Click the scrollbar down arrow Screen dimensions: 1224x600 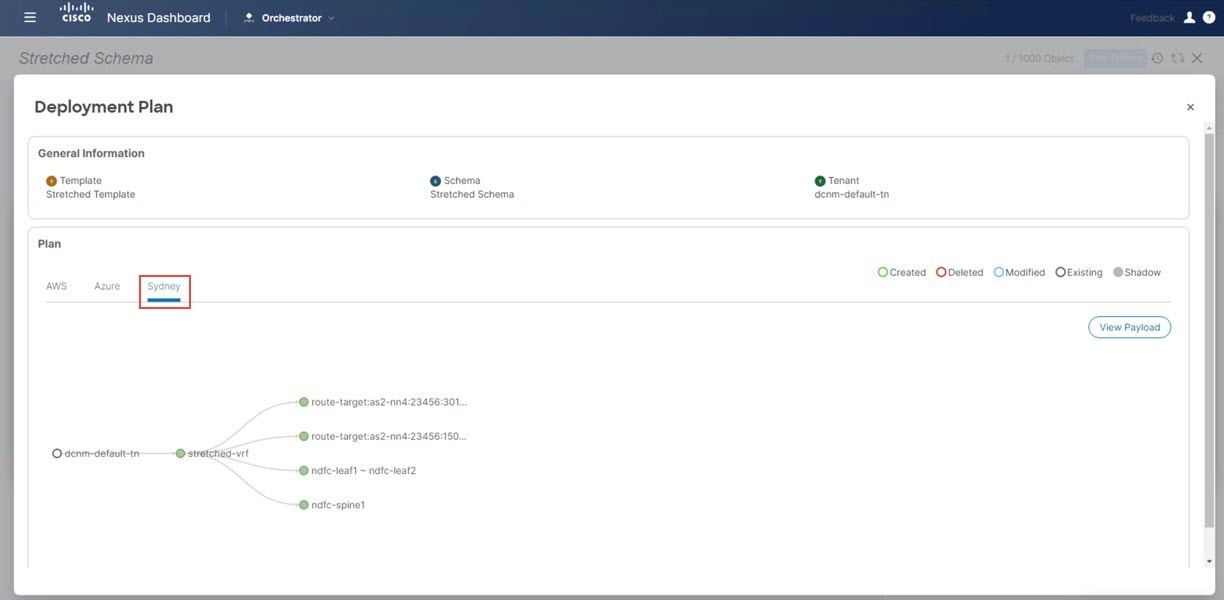[1210, 561]
